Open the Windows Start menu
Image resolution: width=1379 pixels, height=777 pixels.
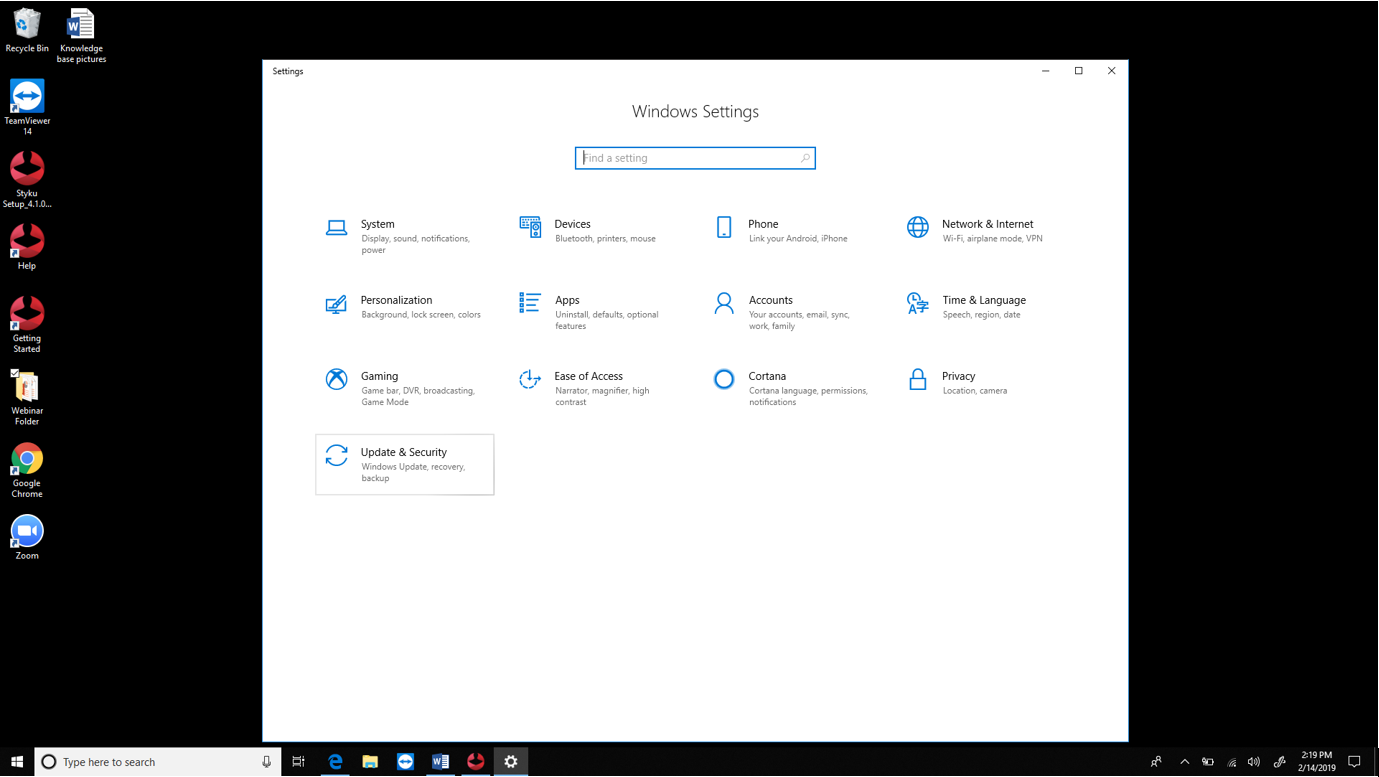coord(17,762)
